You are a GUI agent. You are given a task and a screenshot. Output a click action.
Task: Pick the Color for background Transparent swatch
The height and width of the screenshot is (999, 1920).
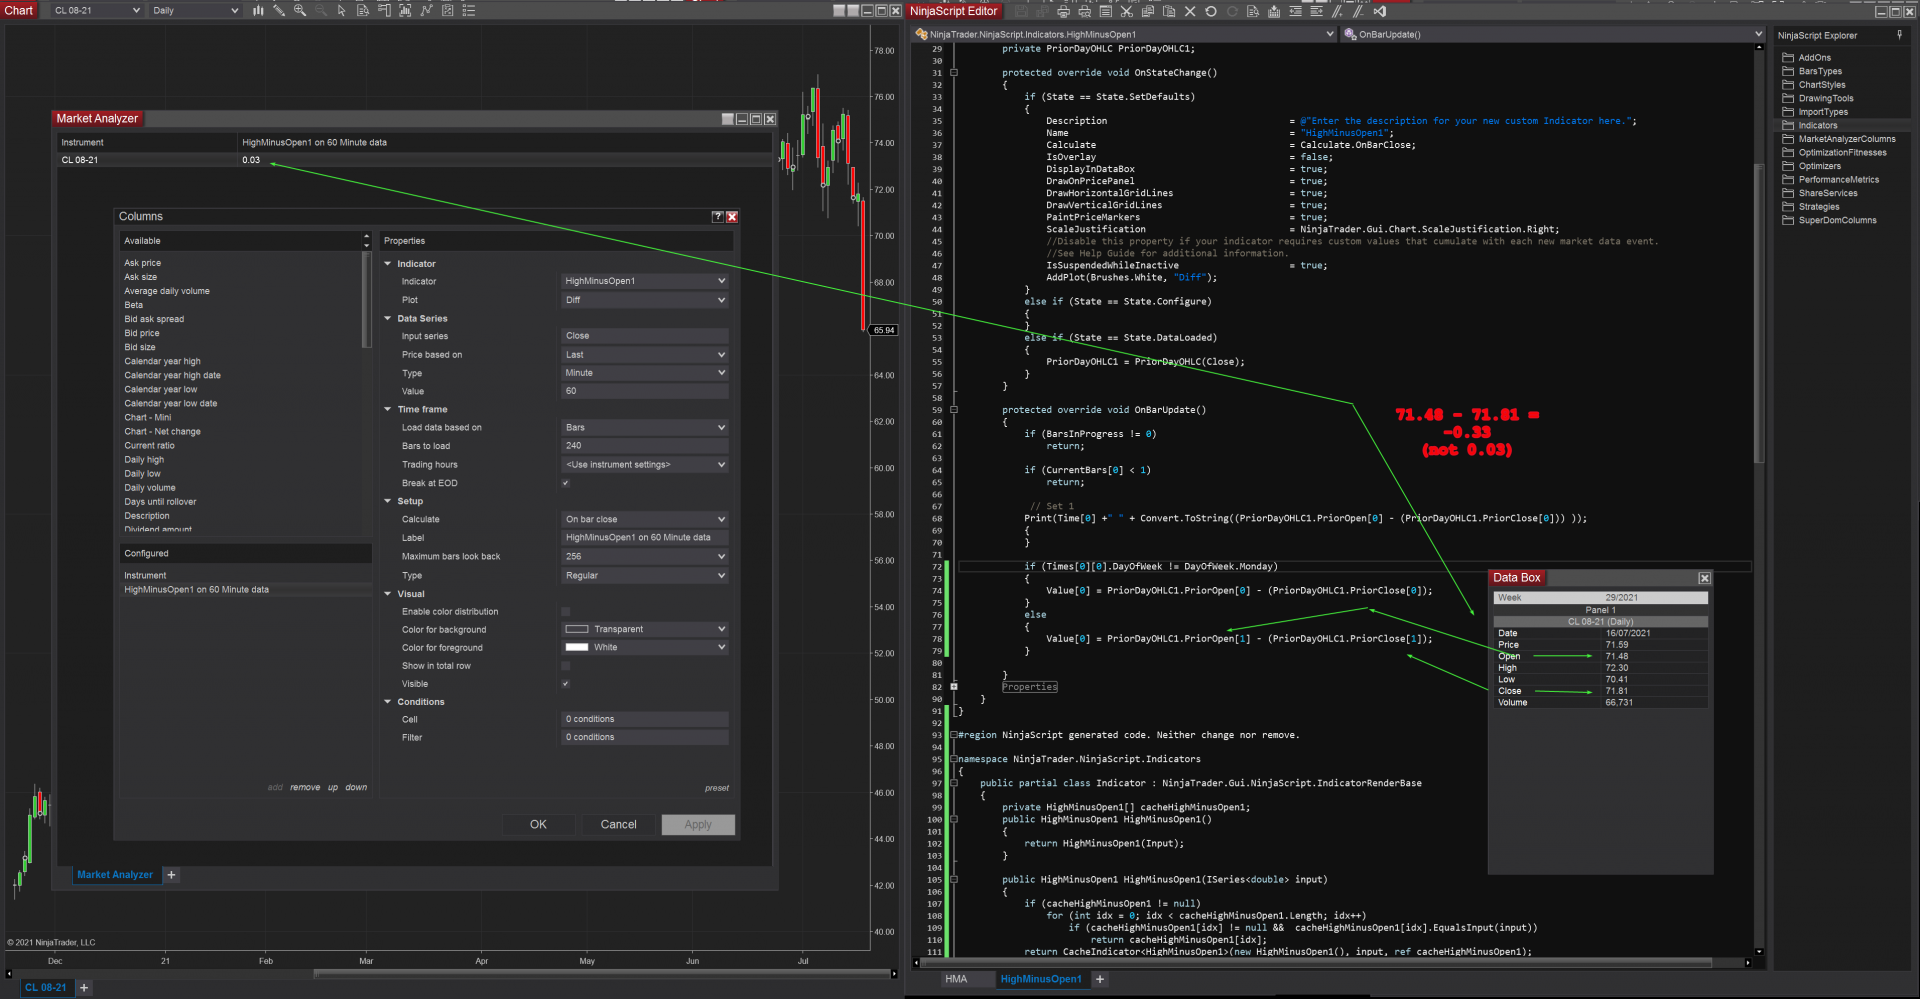[x=577, y=630]
